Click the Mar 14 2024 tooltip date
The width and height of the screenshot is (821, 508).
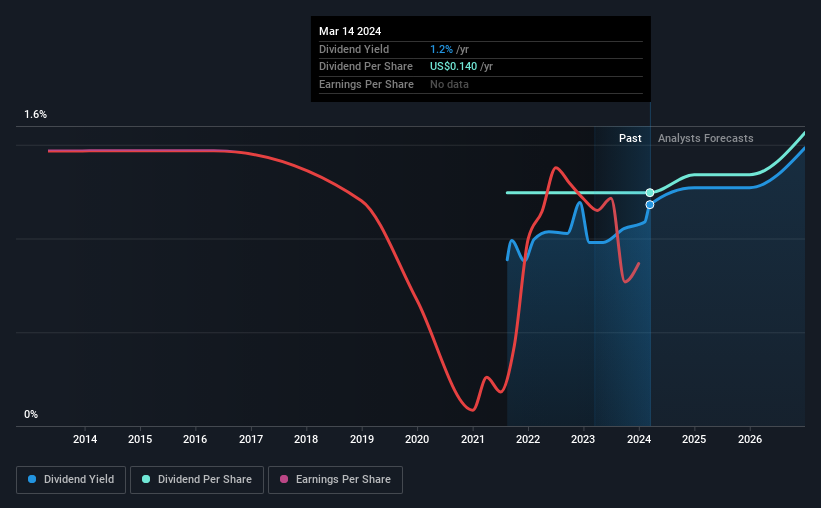pos(350,31)
